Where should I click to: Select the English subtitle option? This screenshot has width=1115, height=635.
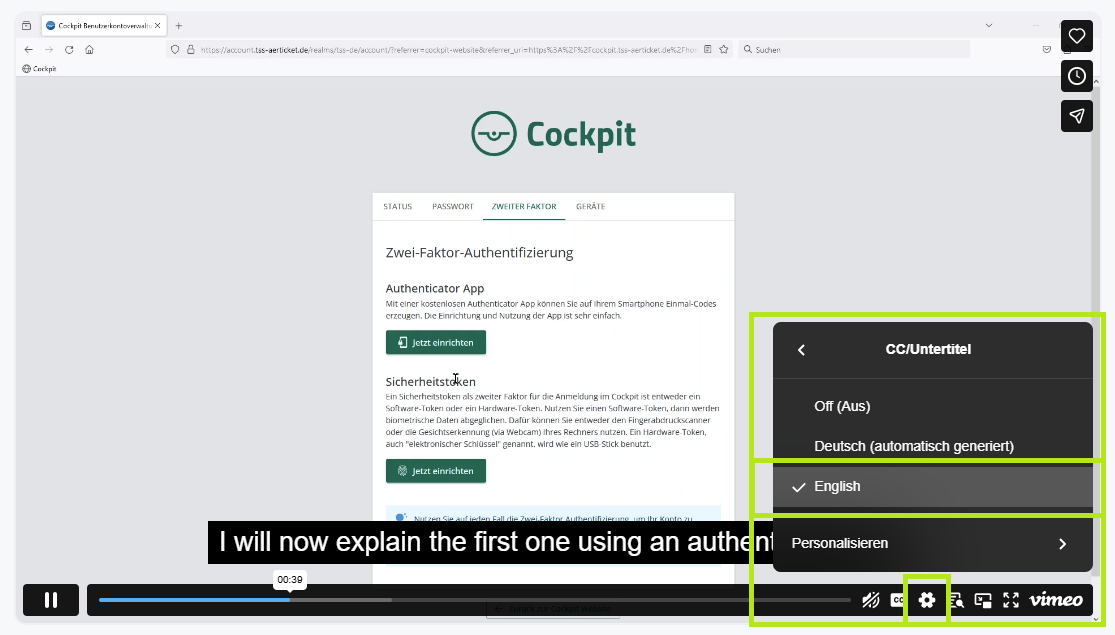(837, 487)
